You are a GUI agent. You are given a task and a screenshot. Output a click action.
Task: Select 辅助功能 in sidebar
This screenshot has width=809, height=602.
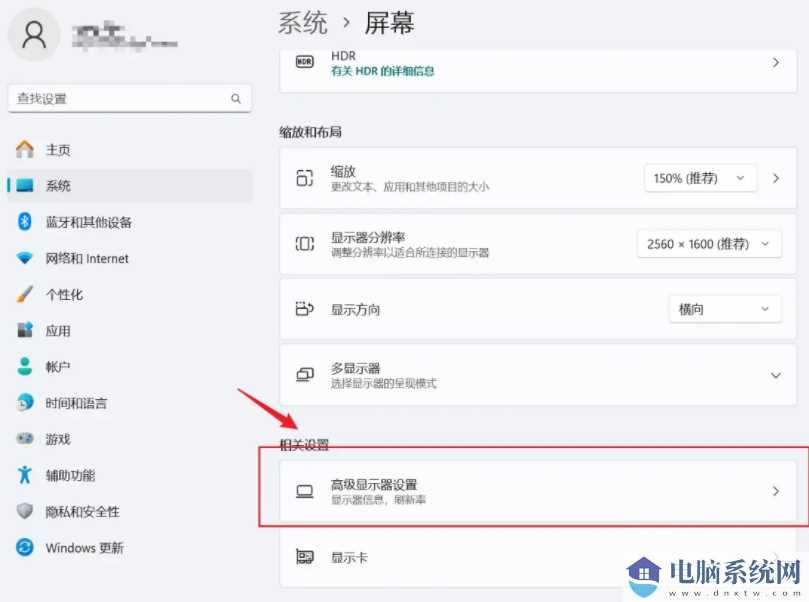click(x=66, y=475)
